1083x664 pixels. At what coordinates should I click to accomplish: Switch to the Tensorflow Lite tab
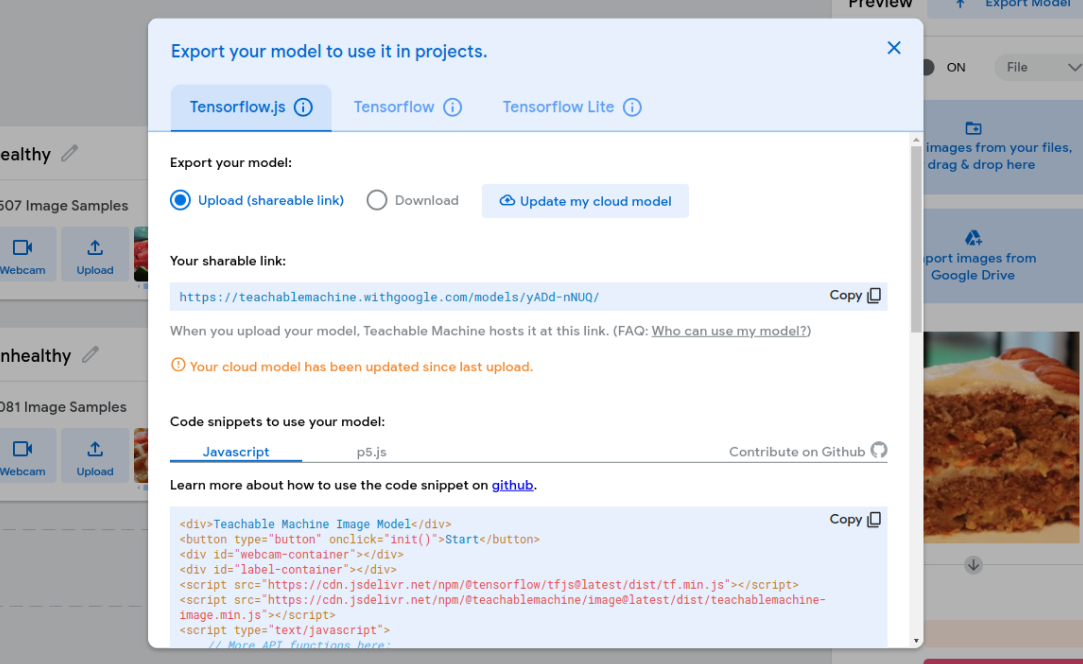558,107
